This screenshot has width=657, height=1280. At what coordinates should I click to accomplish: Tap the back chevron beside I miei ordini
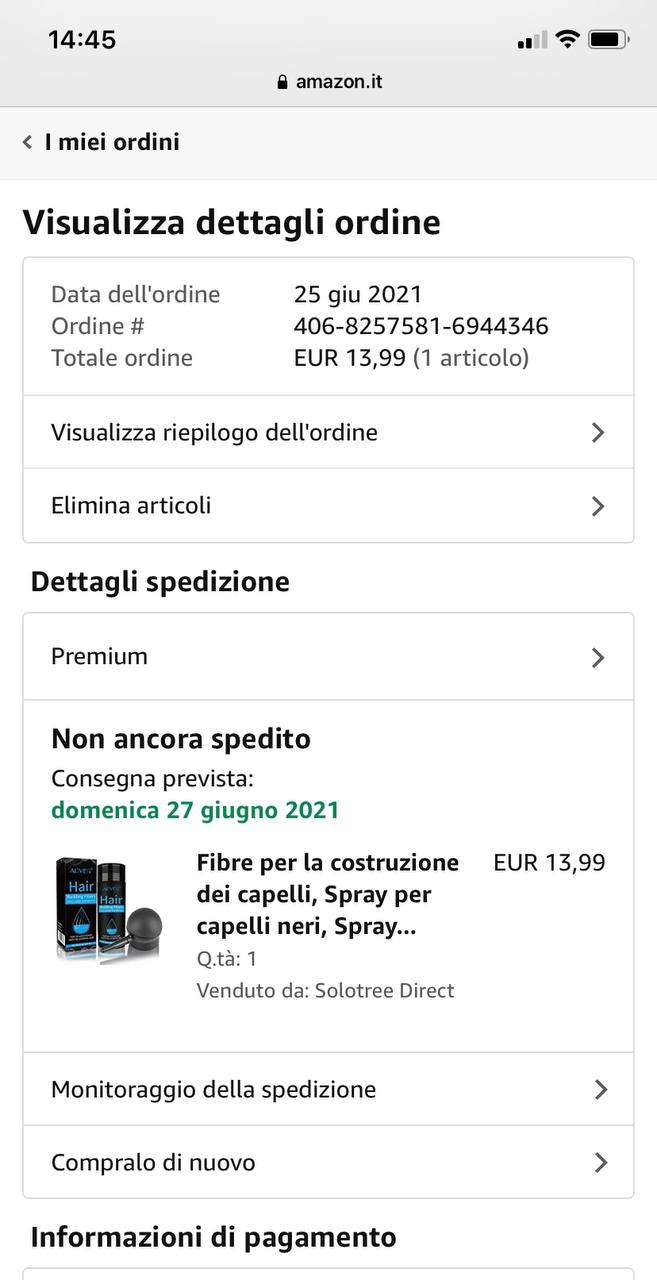[27, 142]
